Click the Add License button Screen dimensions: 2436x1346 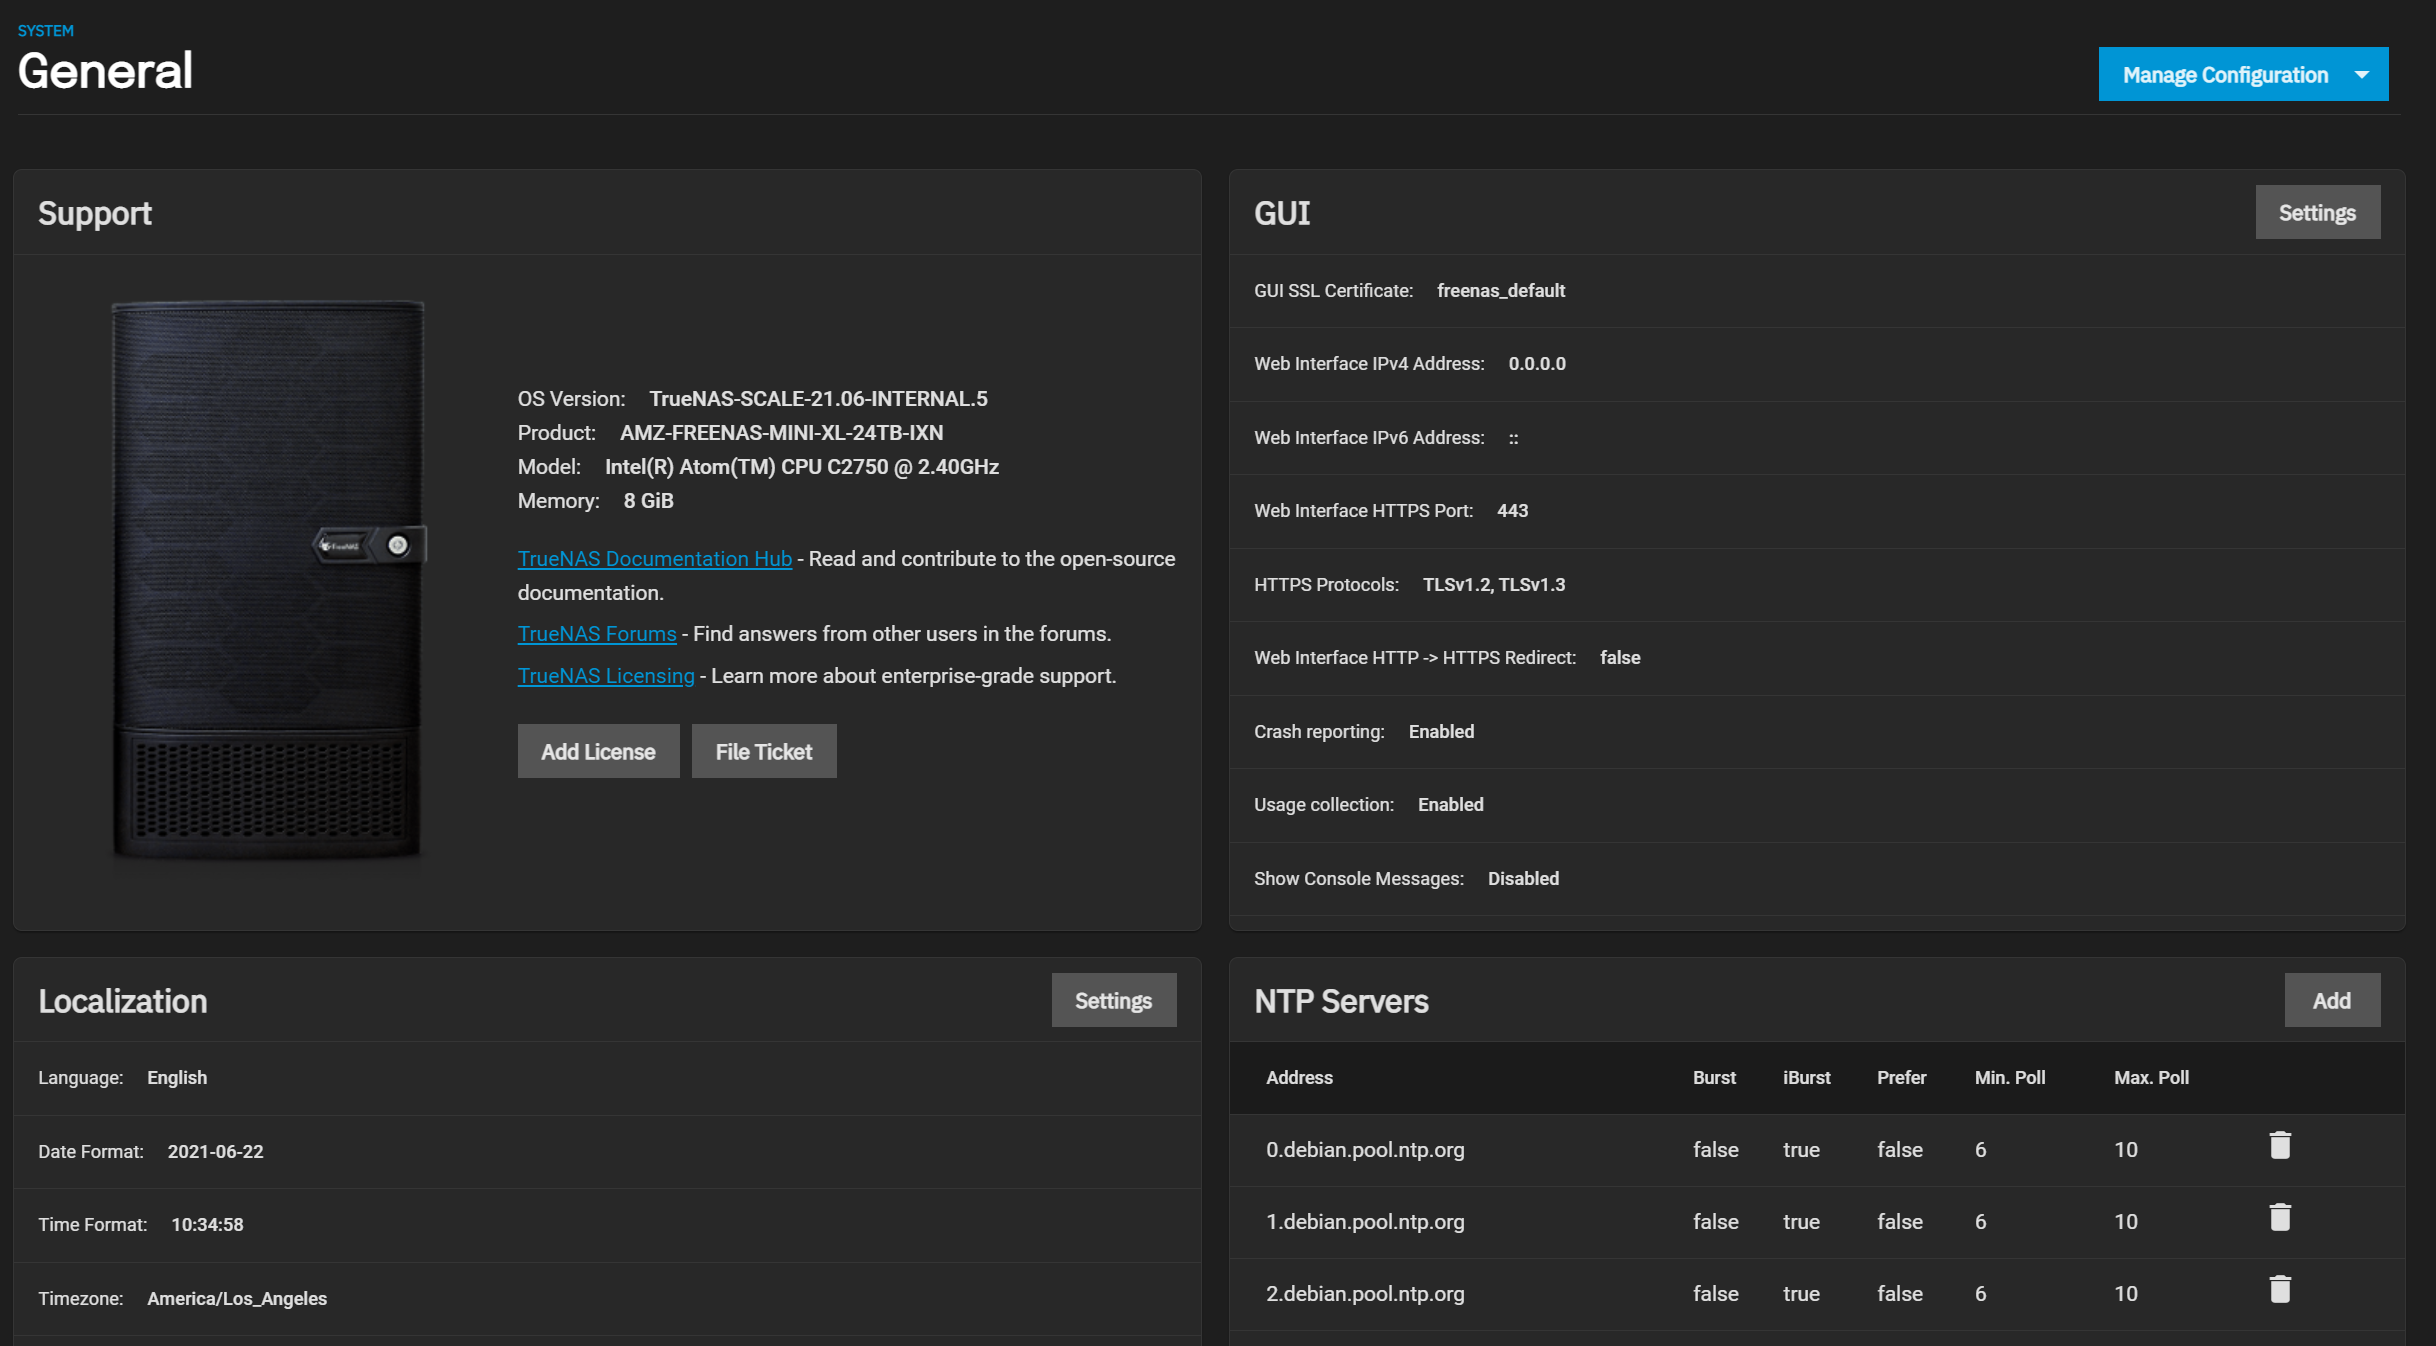coord(597,752)
